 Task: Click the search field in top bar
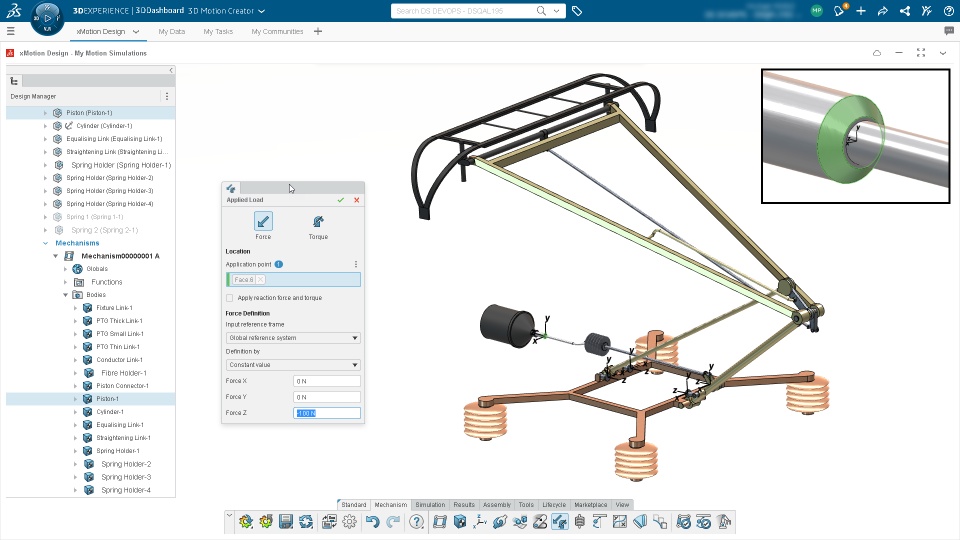click(463, 11)
